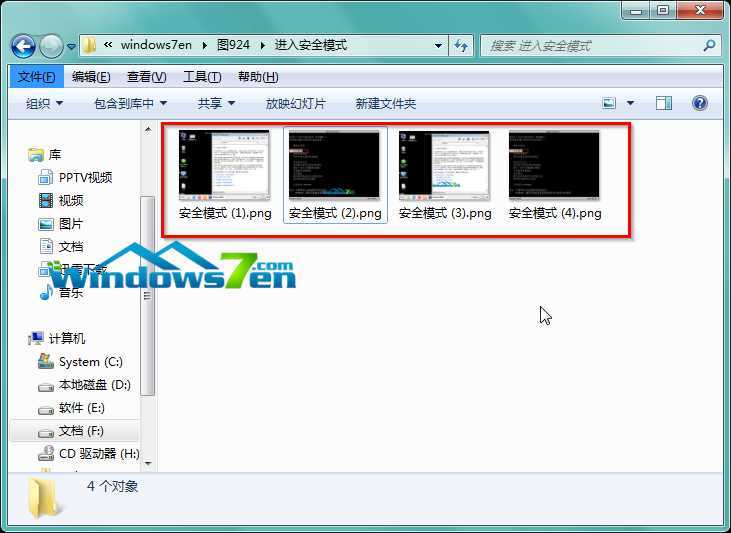This screenshot has width=731, height=533.
Task: Expand the address bar history dropdown
Action: point(438,45)
